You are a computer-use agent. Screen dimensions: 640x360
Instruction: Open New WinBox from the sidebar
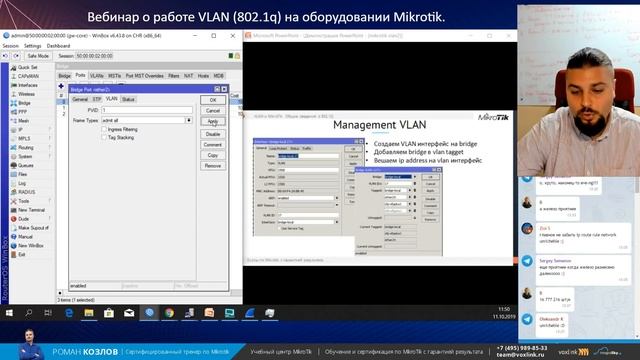(x=31, y=246)
